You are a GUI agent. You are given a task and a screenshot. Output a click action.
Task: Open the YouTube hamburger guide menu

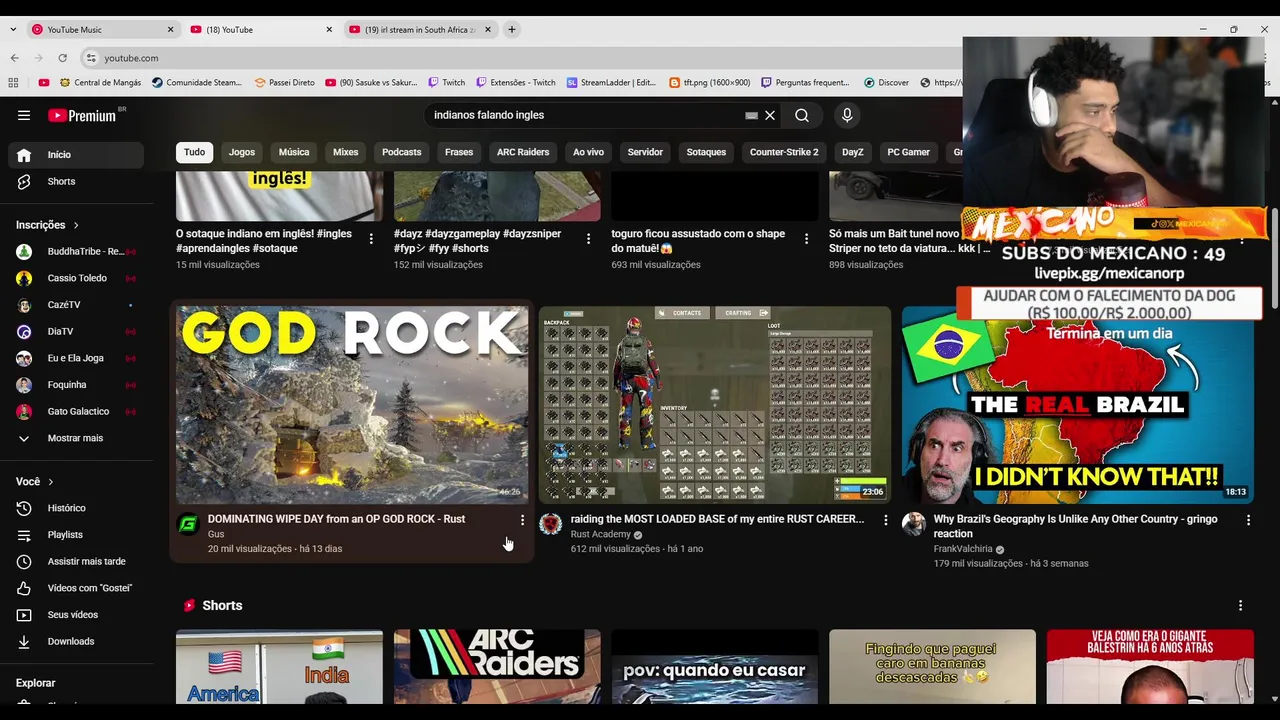[x=24, y=115]
